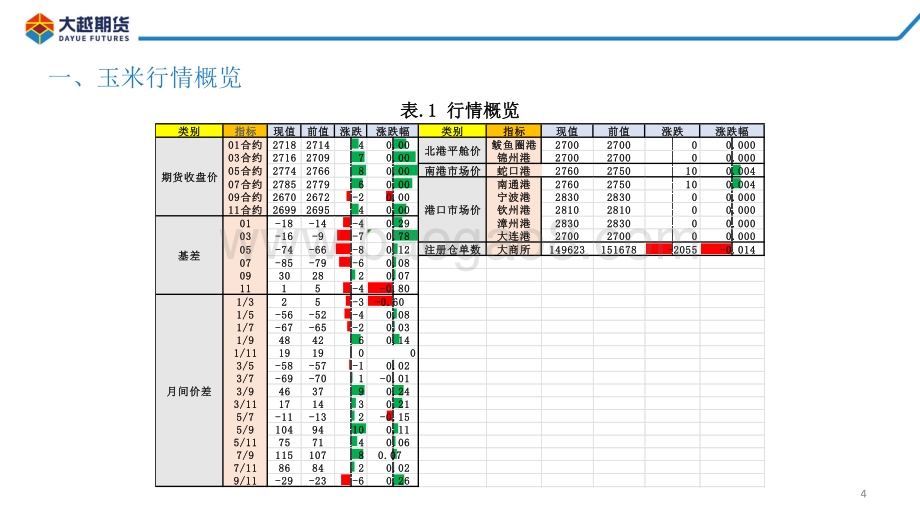920x518 pixels.
Task: Click the '南通港' port cell
Action: click(x=514, y=184)
